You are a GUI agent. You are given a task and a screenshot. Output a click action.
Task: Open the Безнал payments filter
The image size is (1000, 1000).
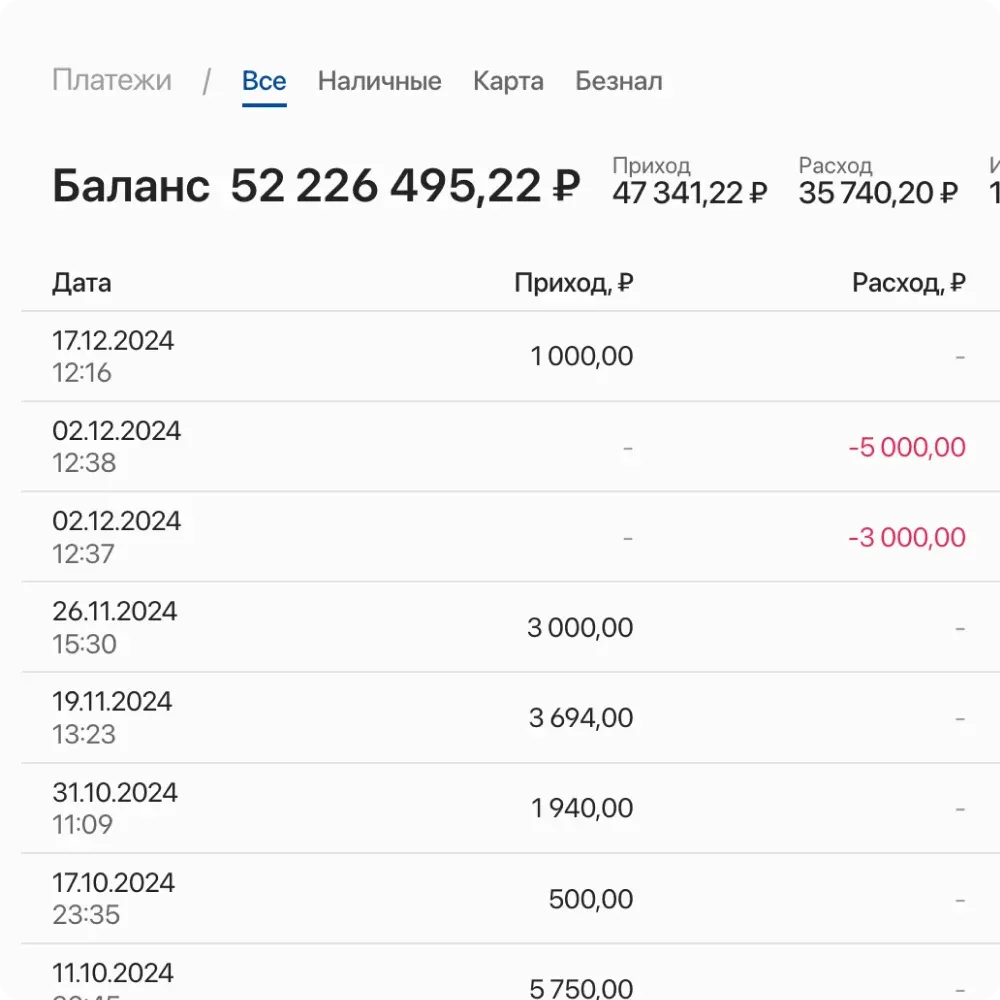pyautogui.click(x=619, y=81)
